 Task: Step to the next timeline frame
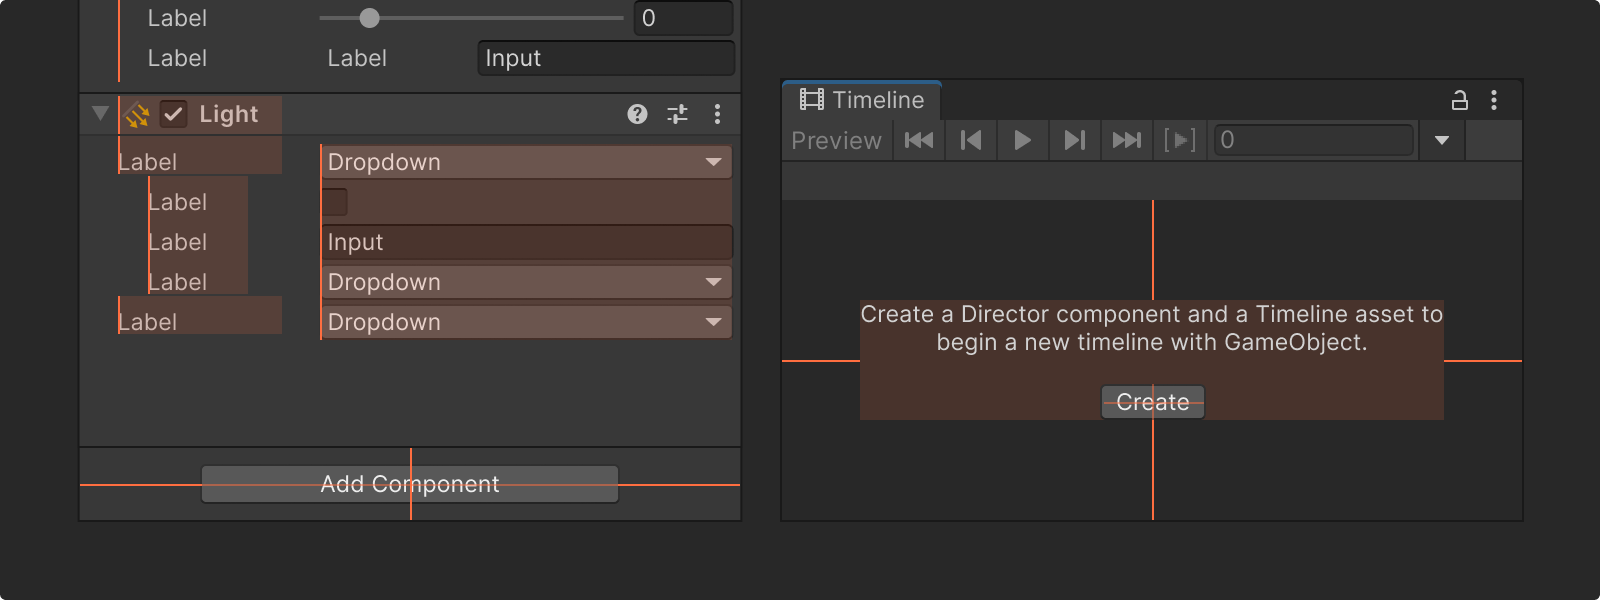point(1074,141)
